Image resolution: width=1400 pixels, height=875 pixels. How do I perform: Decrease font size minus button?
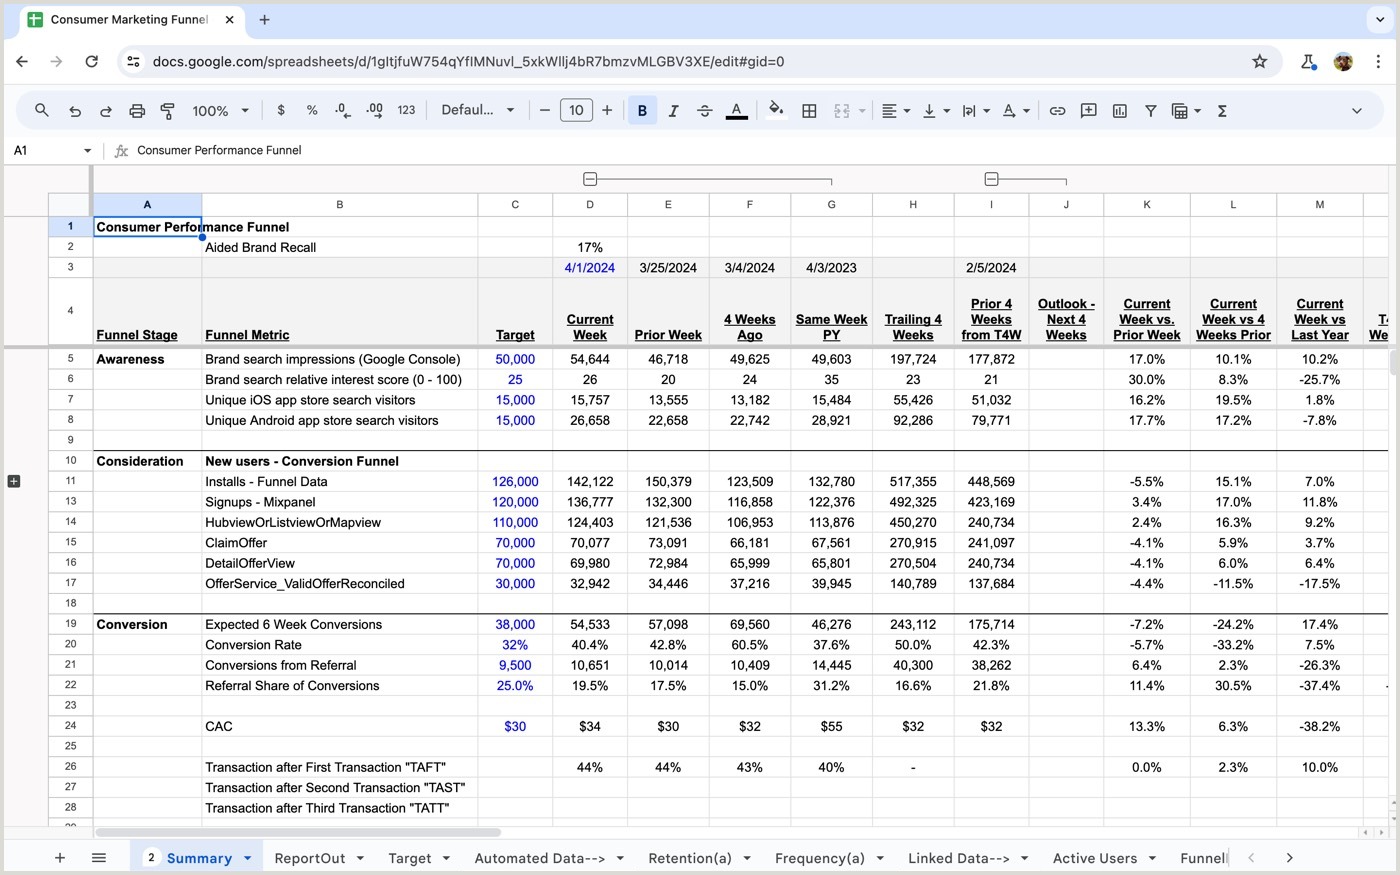tap(545, 111)
